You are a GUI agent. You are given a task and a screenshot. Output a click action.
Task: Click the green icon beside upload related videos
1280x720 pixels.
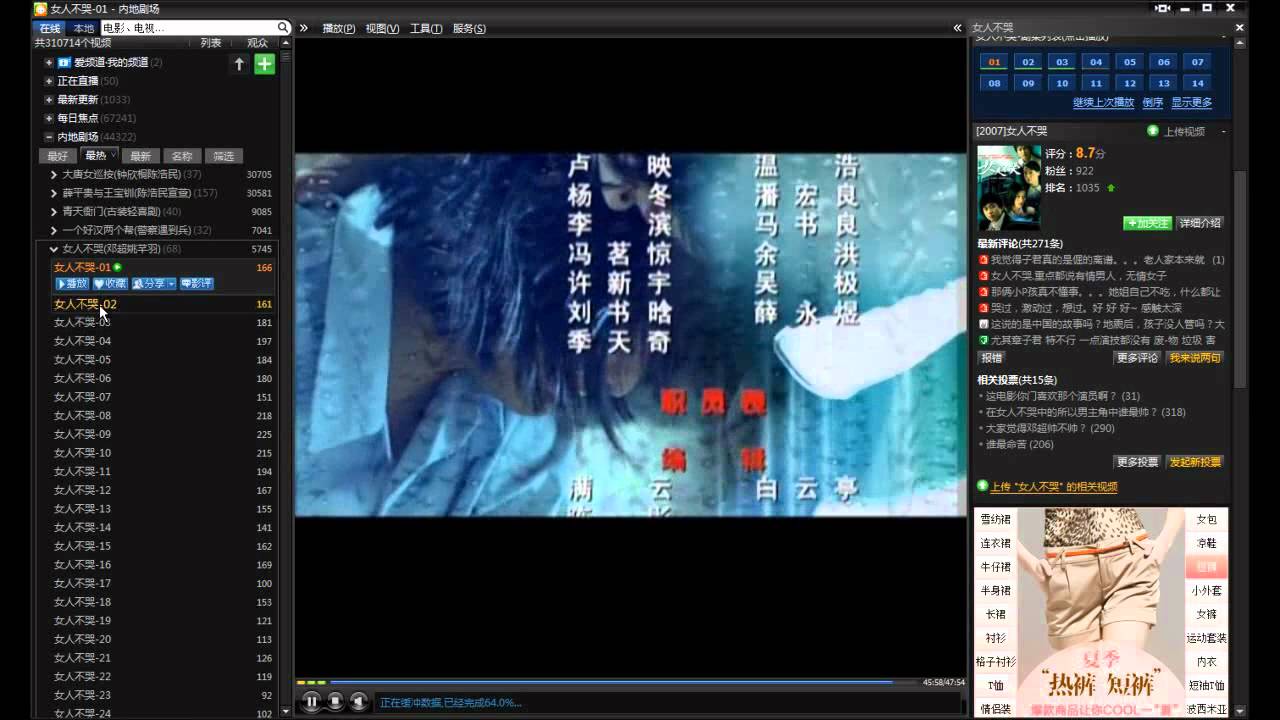(982, 486)
